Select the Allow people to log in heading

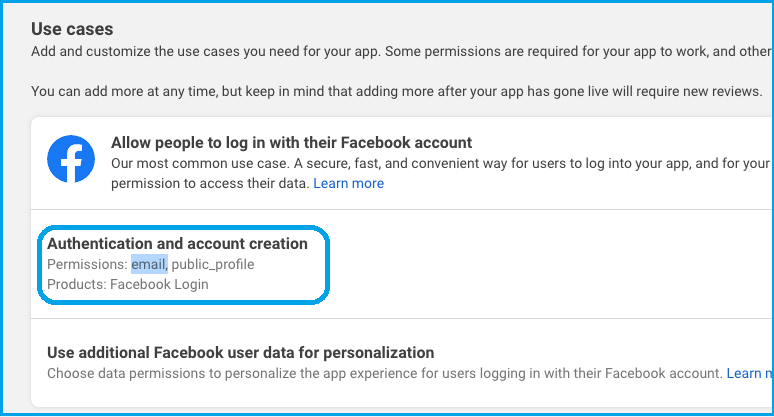click(x=291, y=143)
